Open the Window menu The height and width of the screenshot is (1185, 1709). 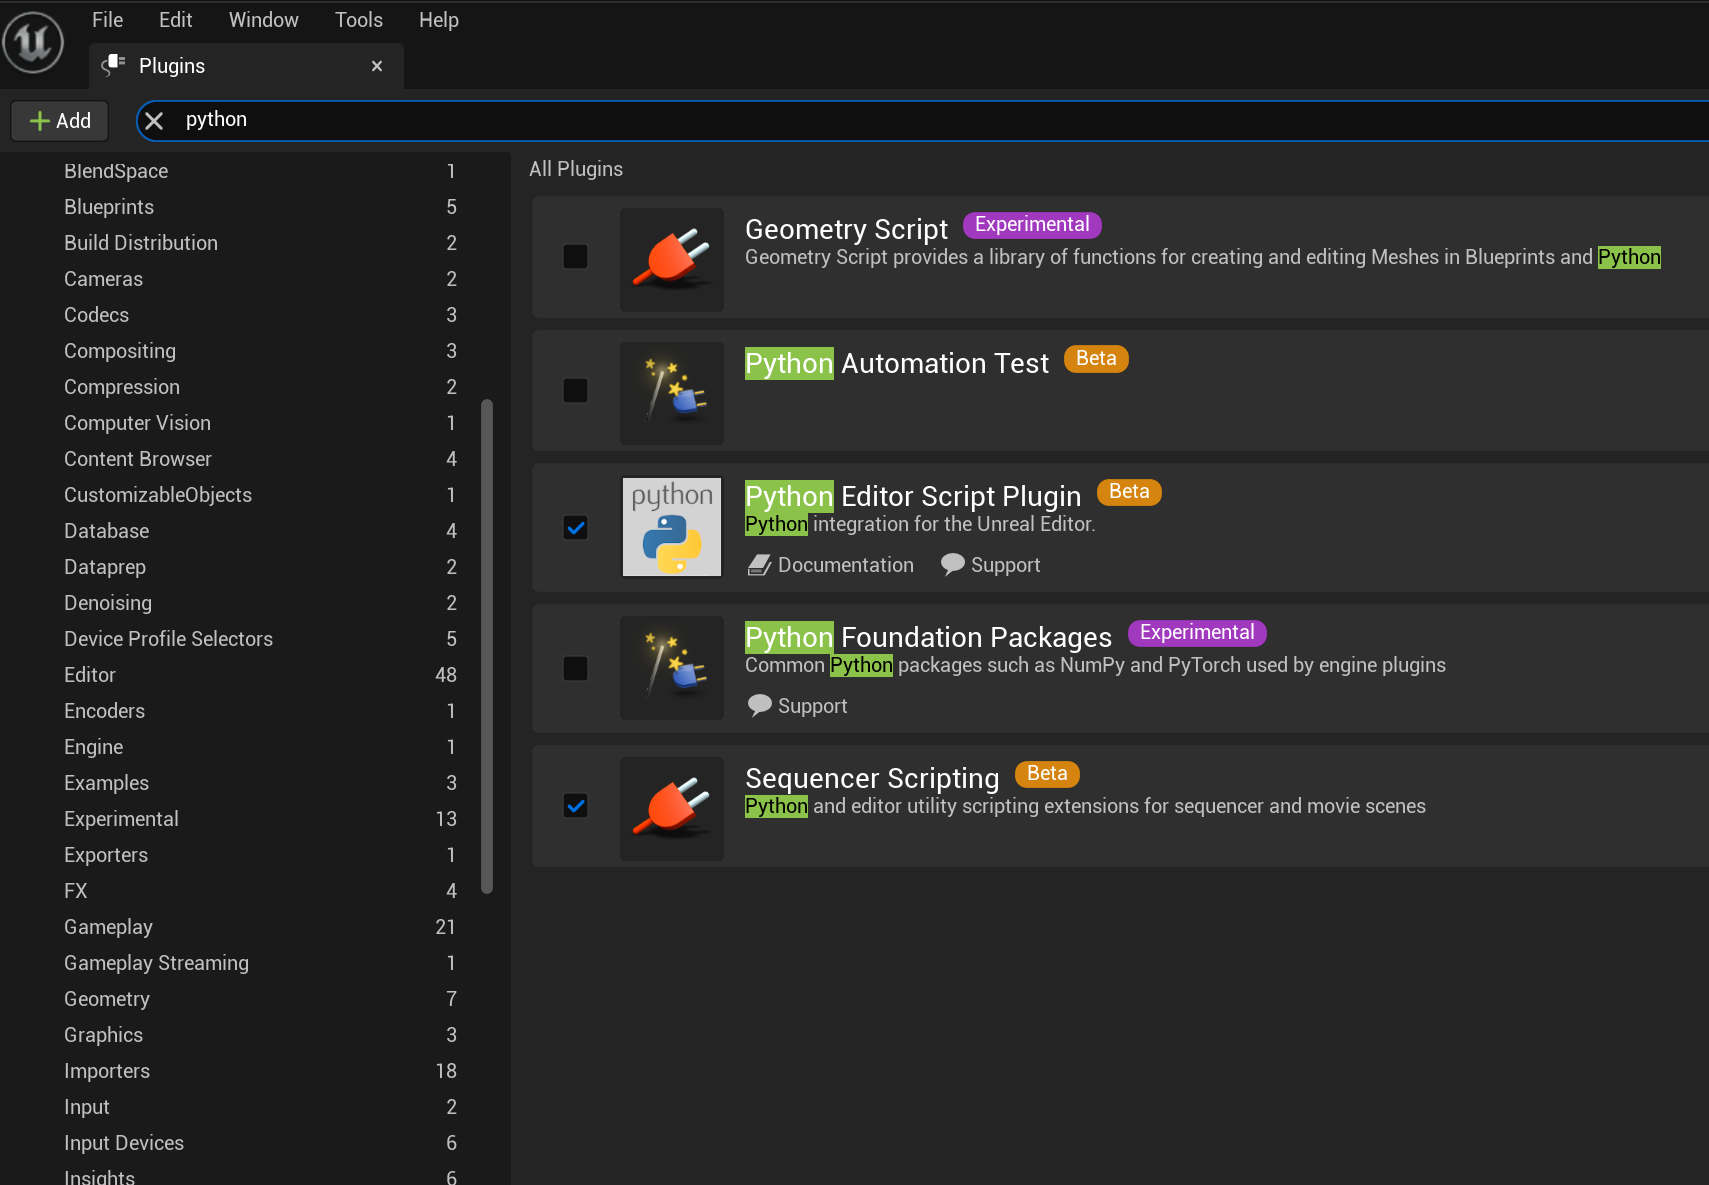(x=263, y=20)
